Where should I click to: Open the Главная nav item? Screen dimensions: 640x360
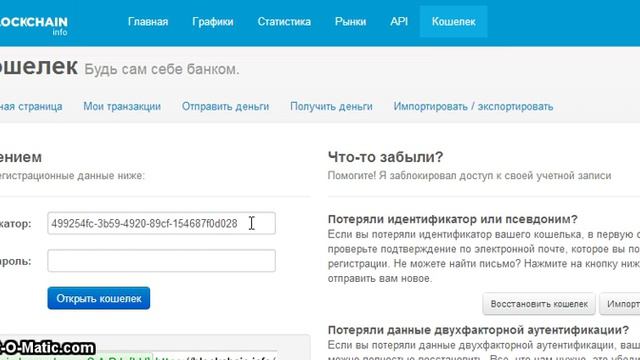pyautogui.click(x=148, y=22)
